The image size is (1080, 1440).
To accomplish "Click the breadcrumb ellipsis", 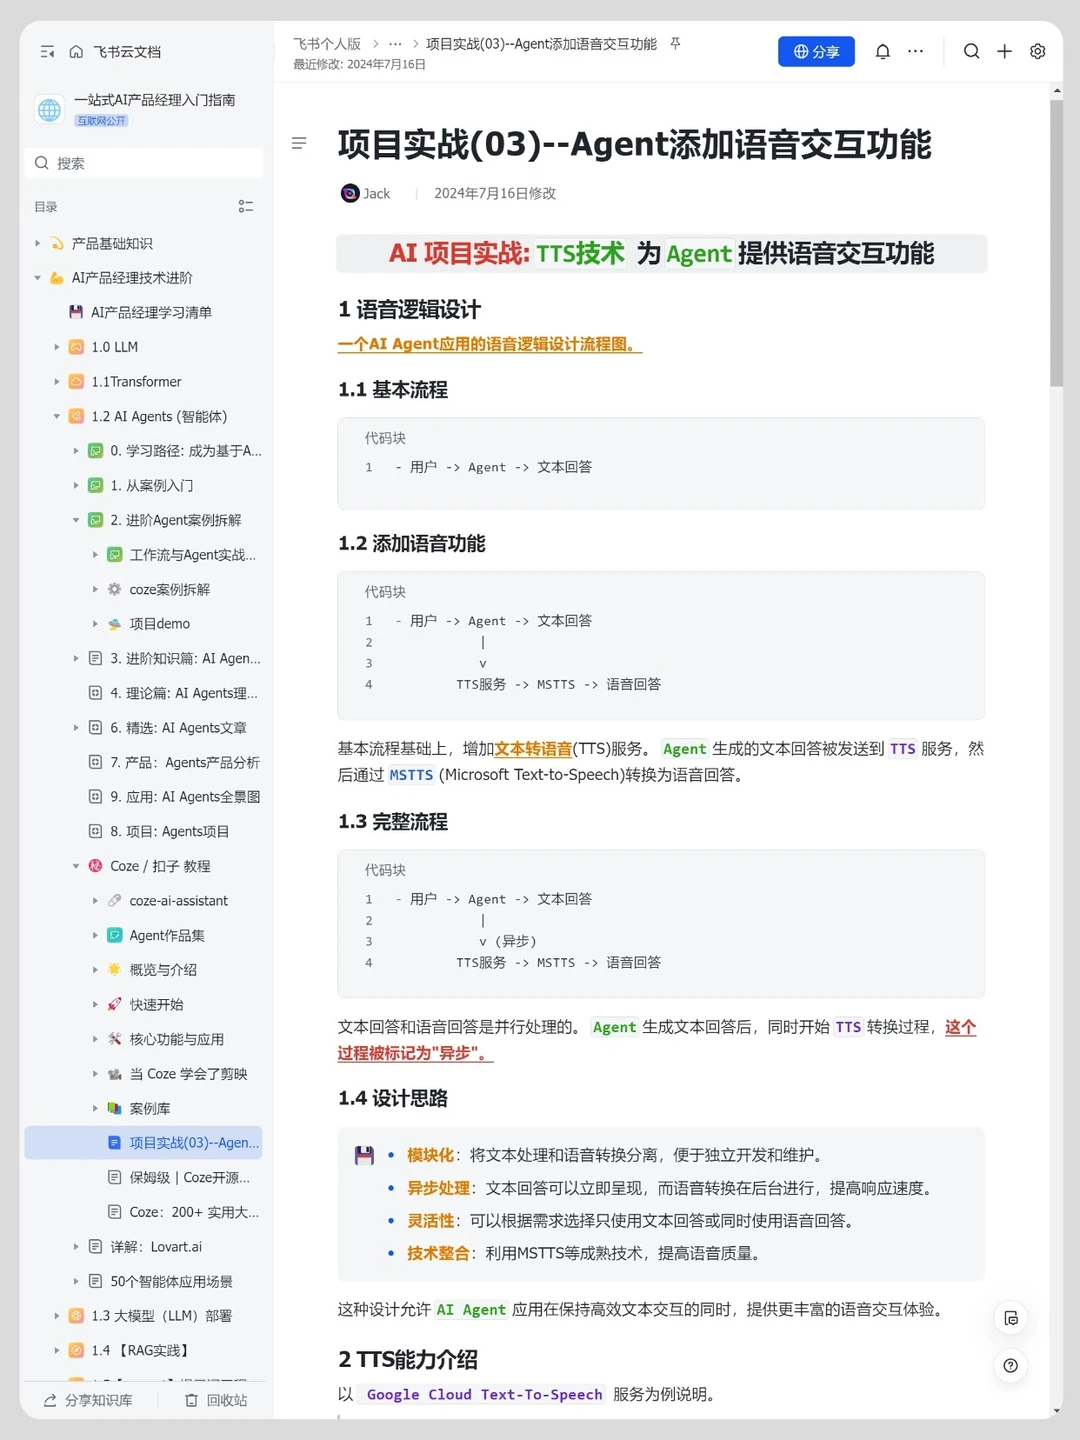I will click(395, 44).
